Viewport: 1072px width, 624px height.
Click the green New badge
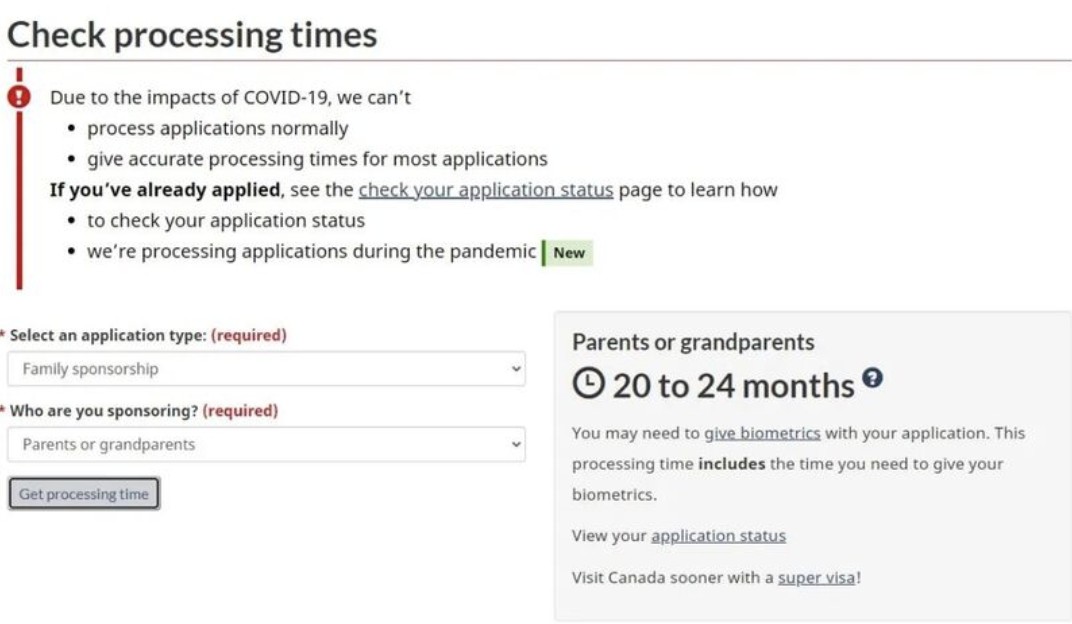pos(568,253)
